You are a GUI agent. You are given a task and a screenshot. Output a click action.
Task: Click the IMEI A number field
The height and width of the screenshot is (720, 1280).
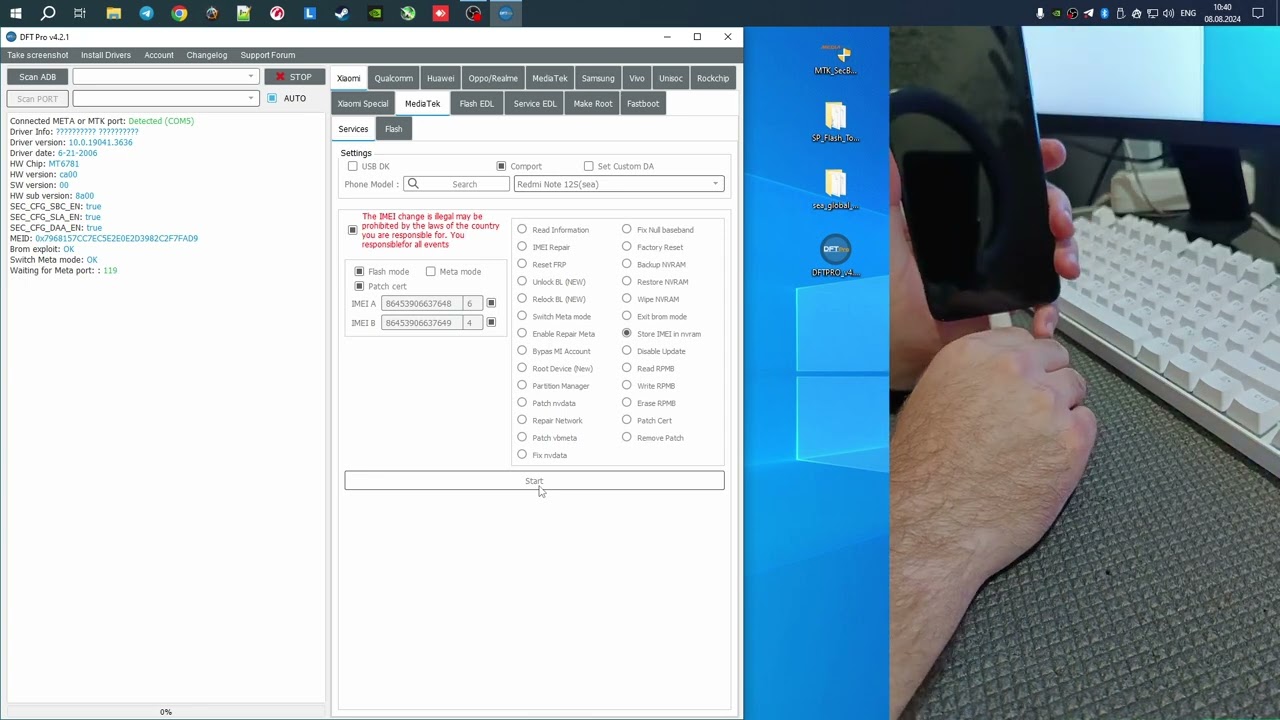(x=420, y=303)
